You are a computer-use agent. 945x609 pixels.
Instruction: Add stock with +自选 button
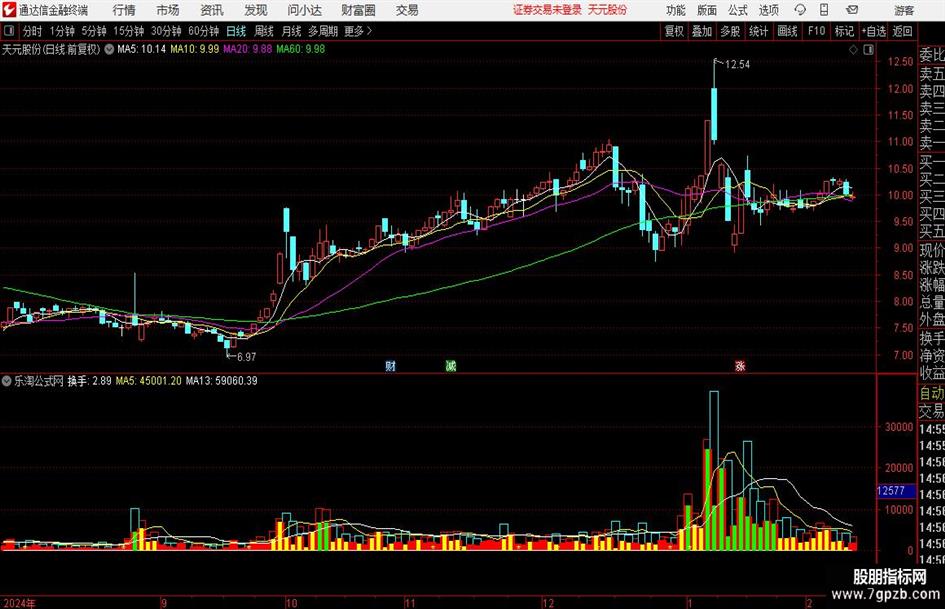point(874,31)
